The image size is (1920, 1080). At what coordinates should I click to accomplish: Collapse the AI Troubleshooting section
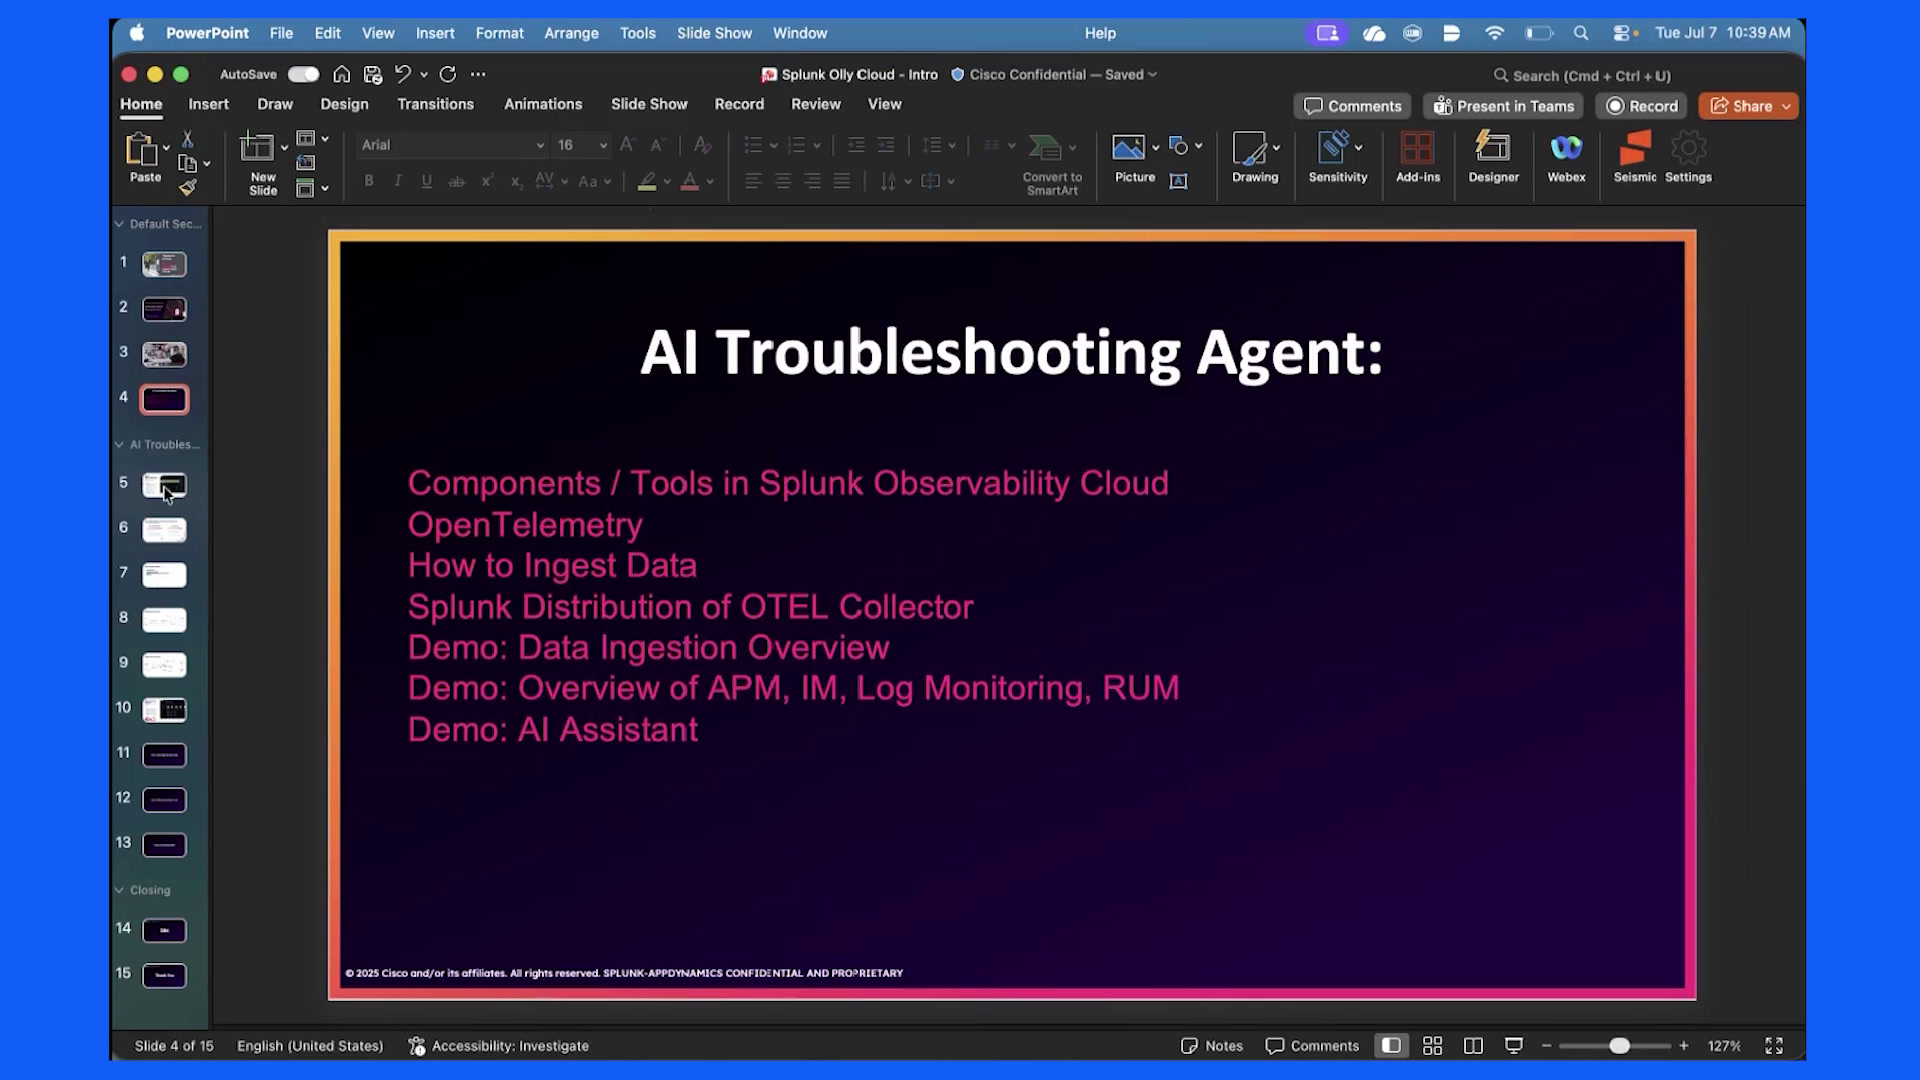119,444
